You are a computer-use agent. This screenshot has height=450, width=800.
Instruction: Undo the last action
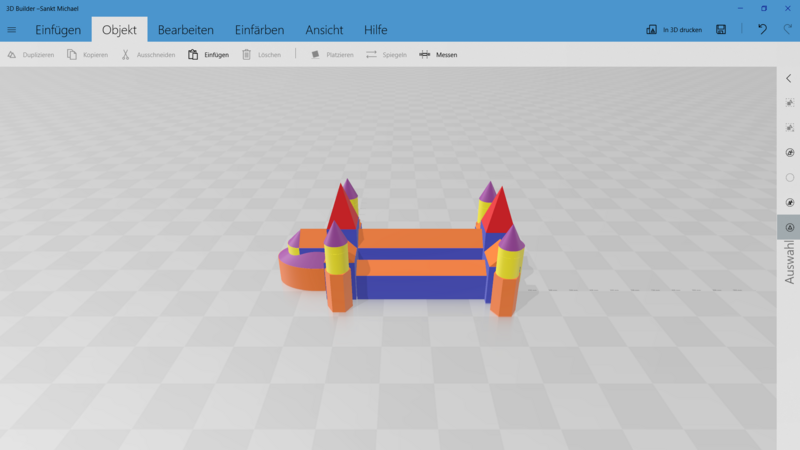tap(762, 30)
